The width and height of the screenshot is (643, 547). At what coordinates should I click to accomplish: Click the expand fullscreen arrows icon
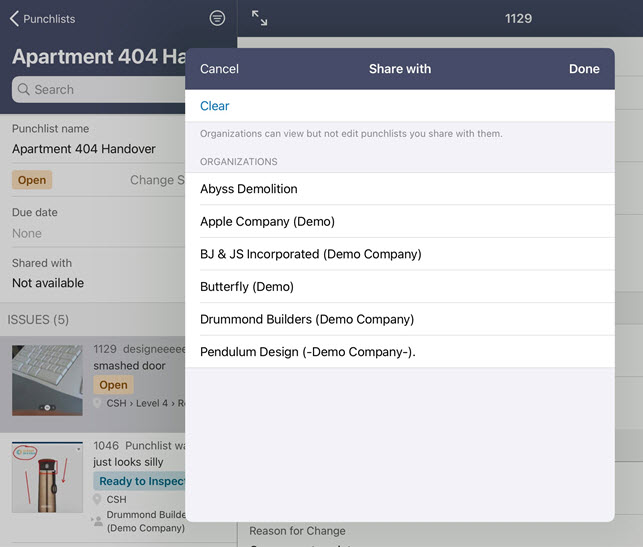(259, 18)
